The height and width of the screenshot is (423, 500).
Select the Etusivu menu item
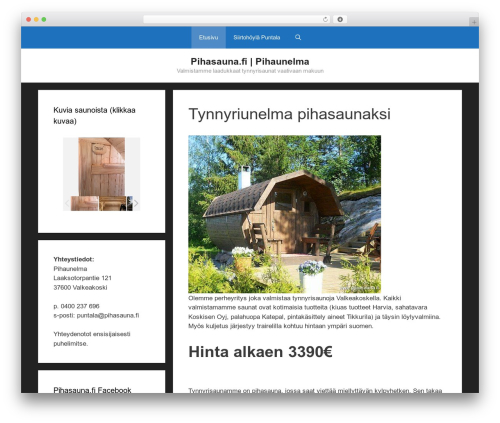coord(208,37)
